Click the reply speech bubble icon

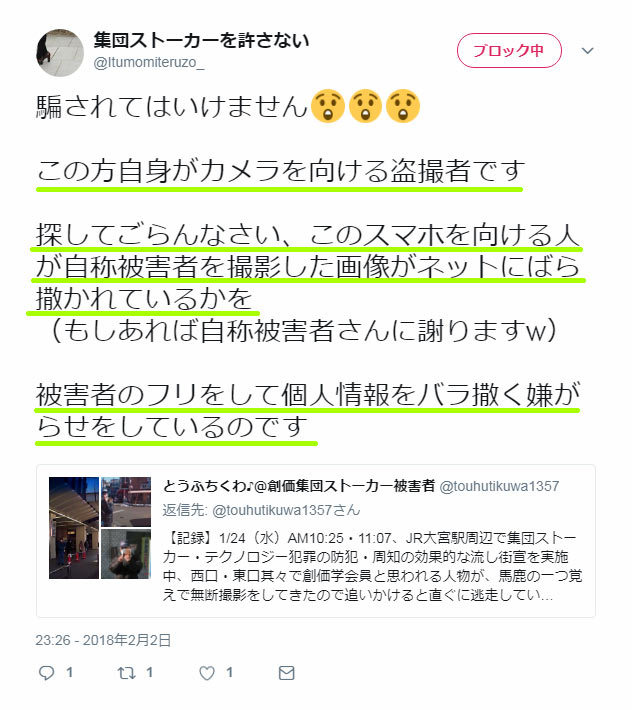[x=46, y=673]
